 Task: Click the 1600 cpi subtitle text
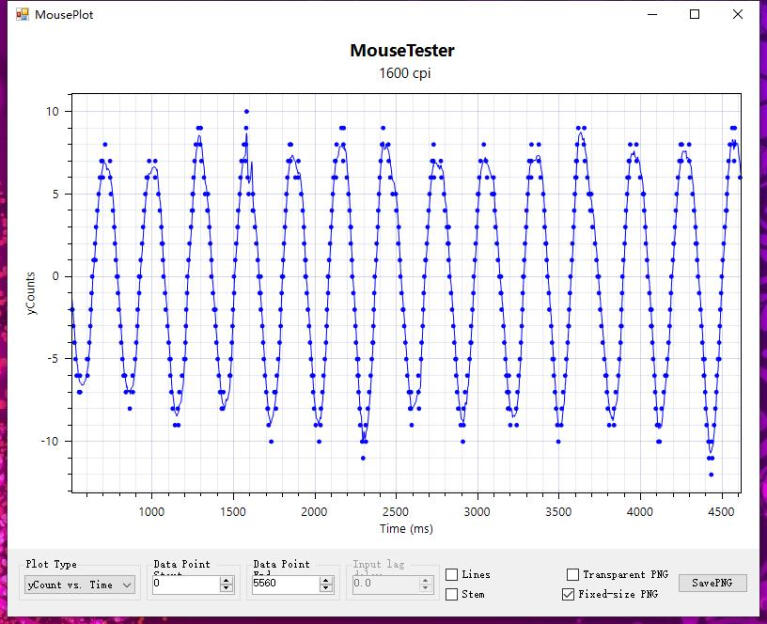[x=404, y=73]
